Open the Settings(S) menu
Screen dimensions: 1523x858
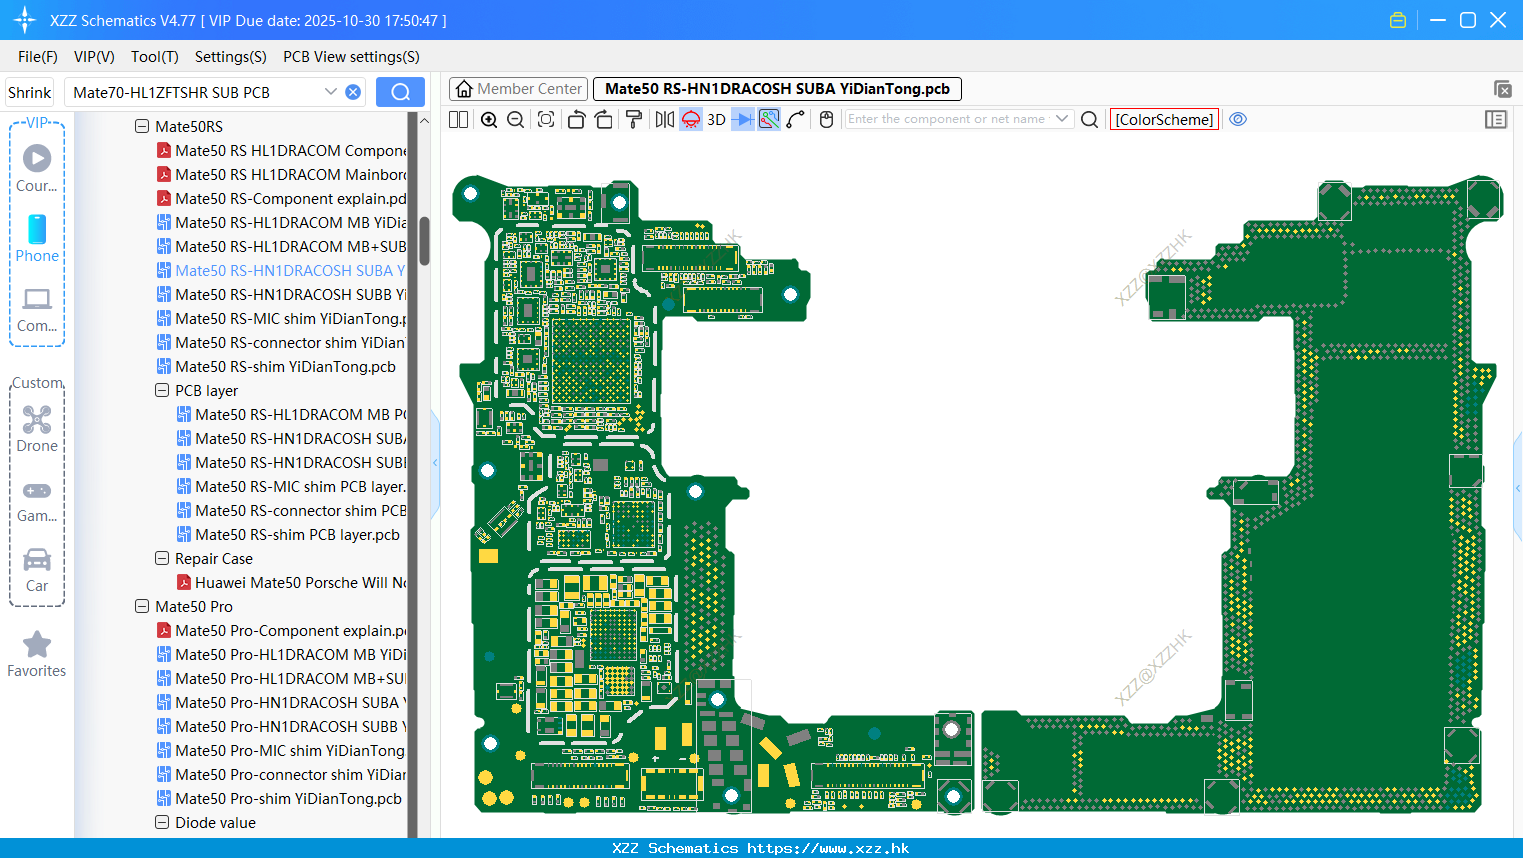tap(231, 57)
